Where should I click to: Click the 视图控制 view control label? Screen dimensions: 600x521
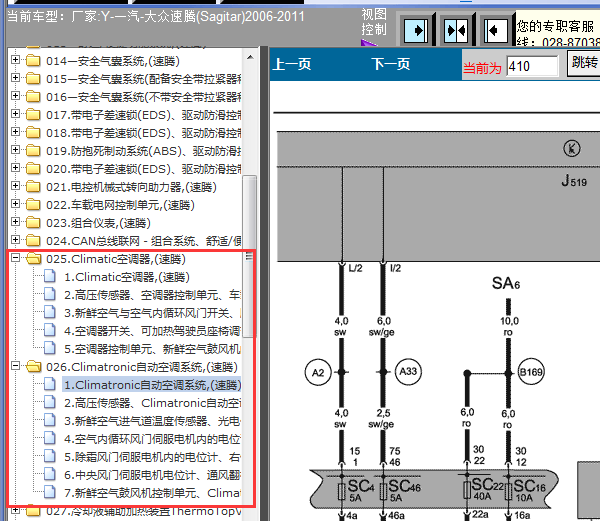pos(374,22)
